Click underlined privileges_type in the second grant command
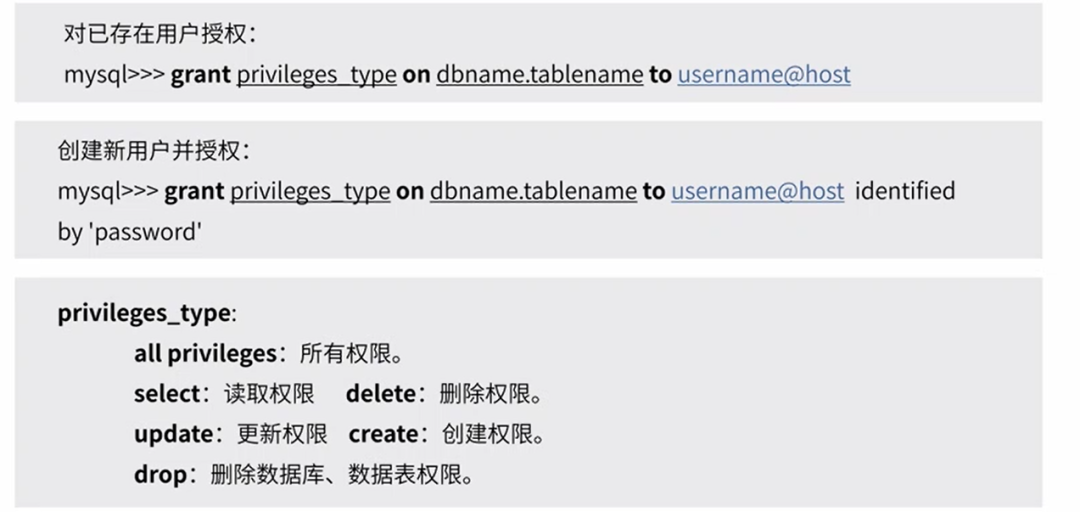Viewport: 1080px width, 512px height. tap(310, 190)
